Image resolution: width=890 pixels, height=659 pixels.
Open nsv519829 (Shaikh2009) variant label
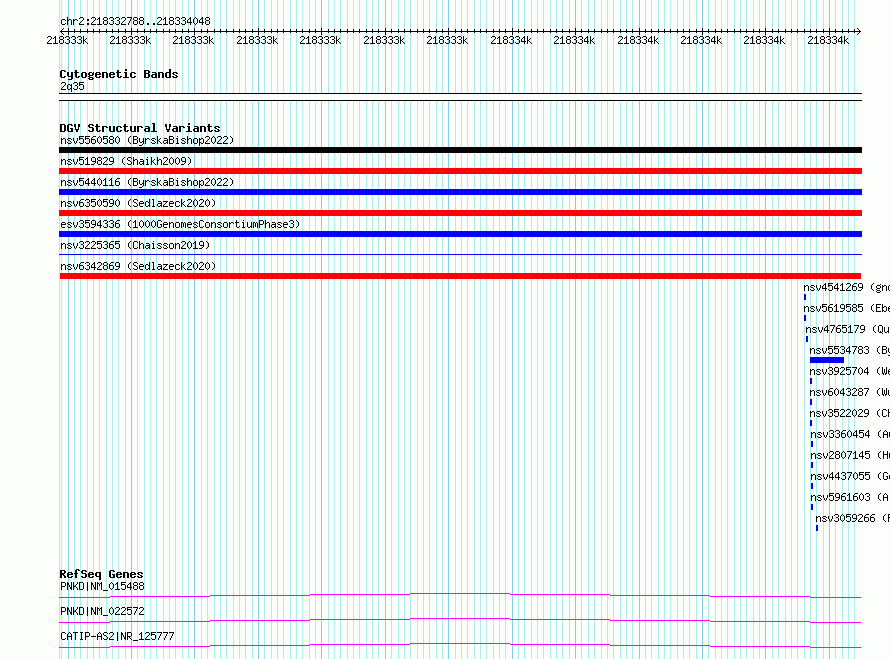[x=126, y=161]
